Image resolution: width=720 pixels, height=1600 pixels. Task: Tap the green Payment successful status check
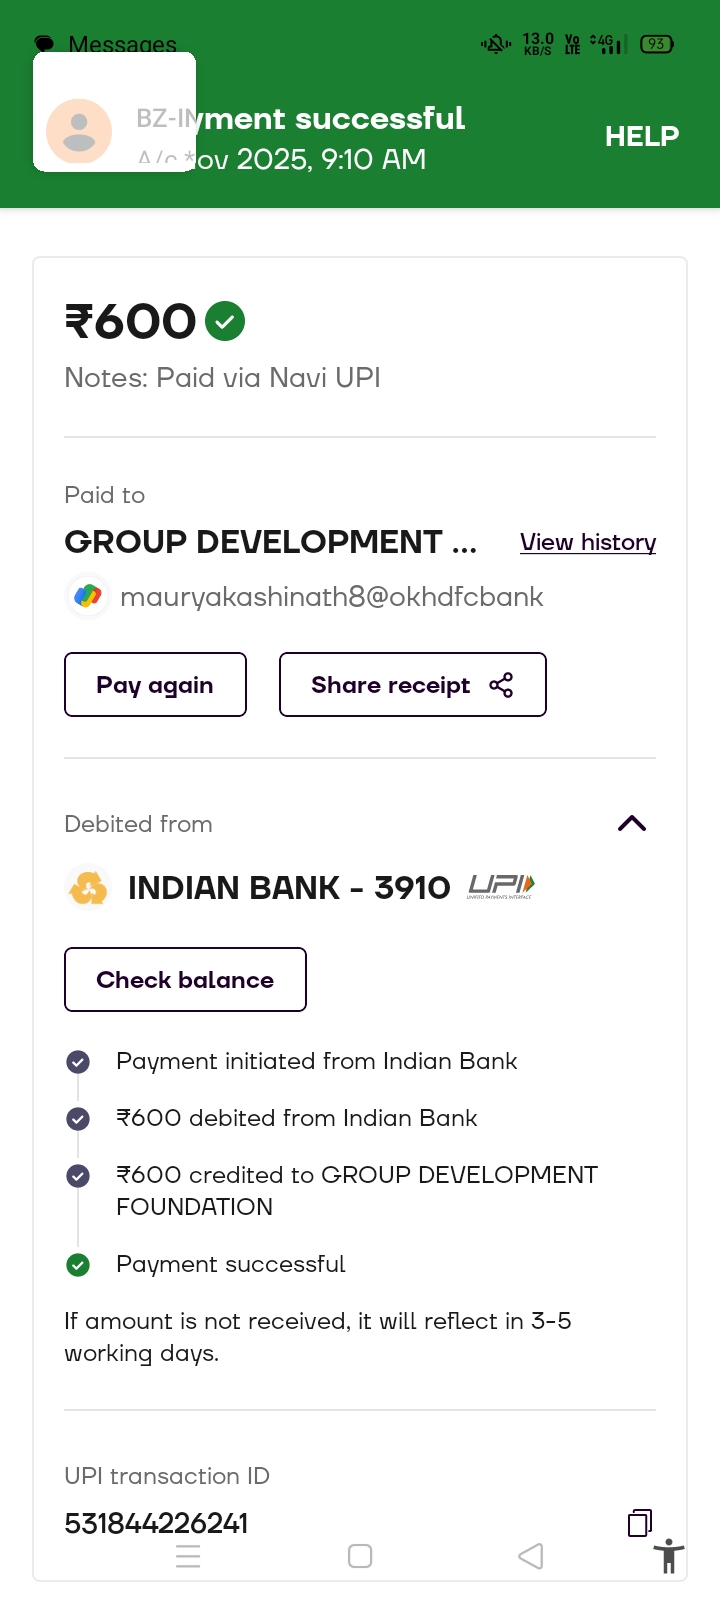tap(78, 1265)
